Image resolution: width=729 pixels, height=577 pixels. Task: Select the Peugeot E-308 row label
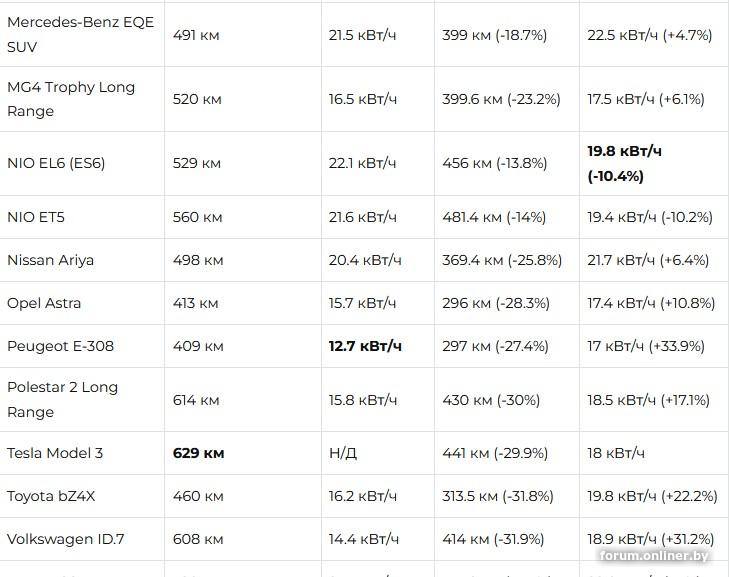[x=61, y=346]
